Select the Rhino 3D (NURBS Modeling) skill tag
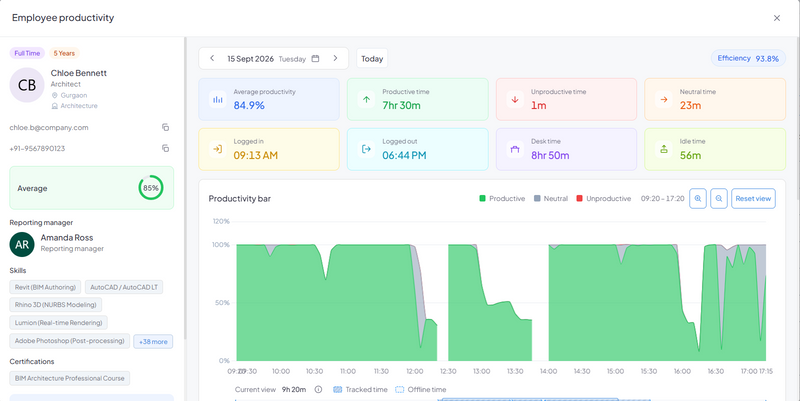This screenshot has height=401, width=800. (x=56, y=305)
